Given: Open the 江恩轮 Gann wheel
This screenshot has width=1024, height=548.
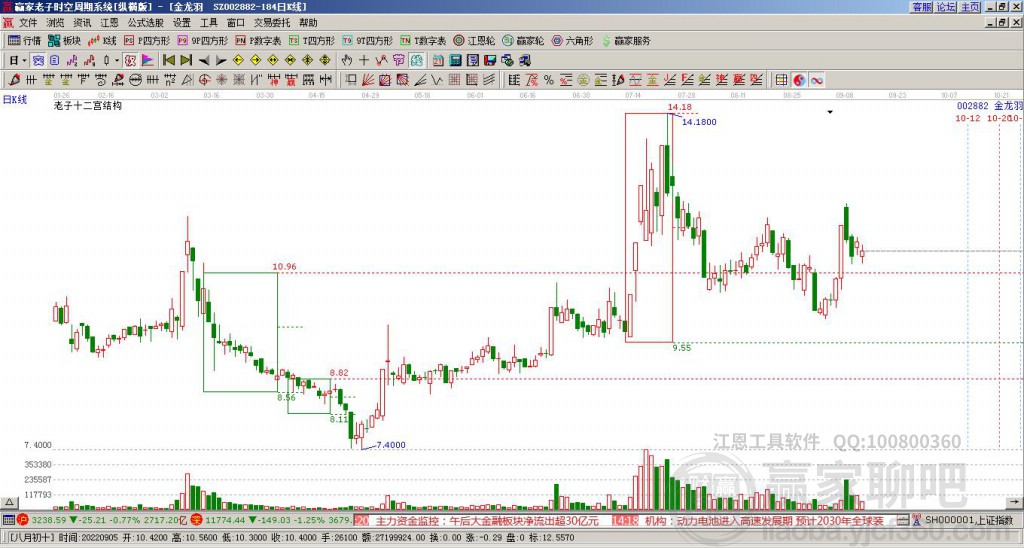Looking at the screenshot, I should pos(474,40).
